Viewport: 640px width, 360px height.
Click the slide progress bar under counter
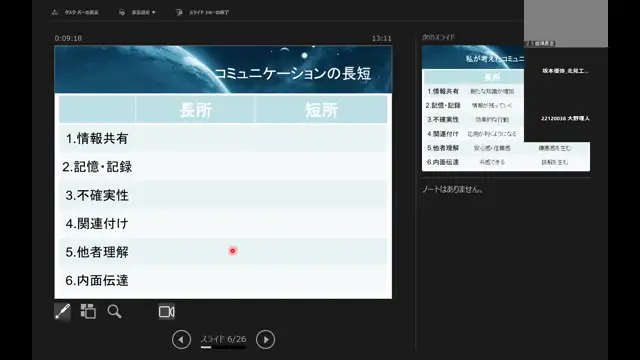pos(223,347)
